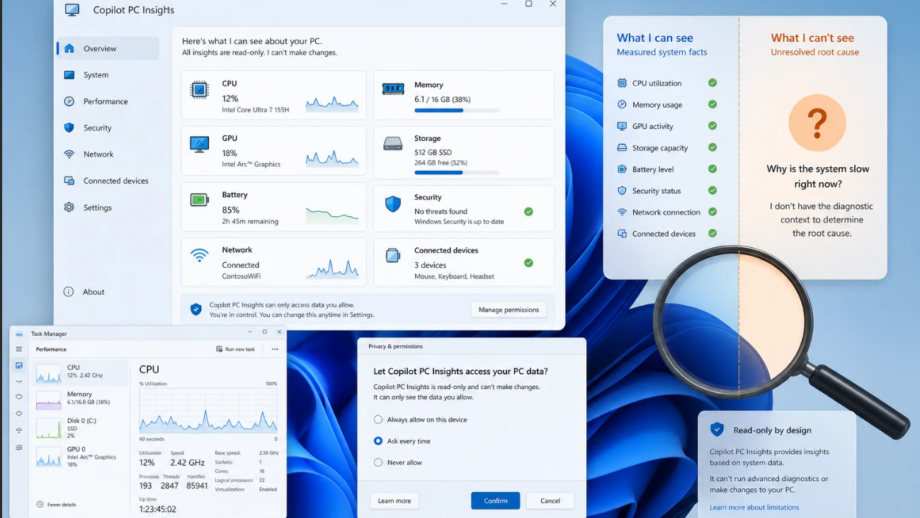Click the shield icon beside permissions notice
Image resolution: width=920 pixels, height=518 pixels.
point(196,309)
